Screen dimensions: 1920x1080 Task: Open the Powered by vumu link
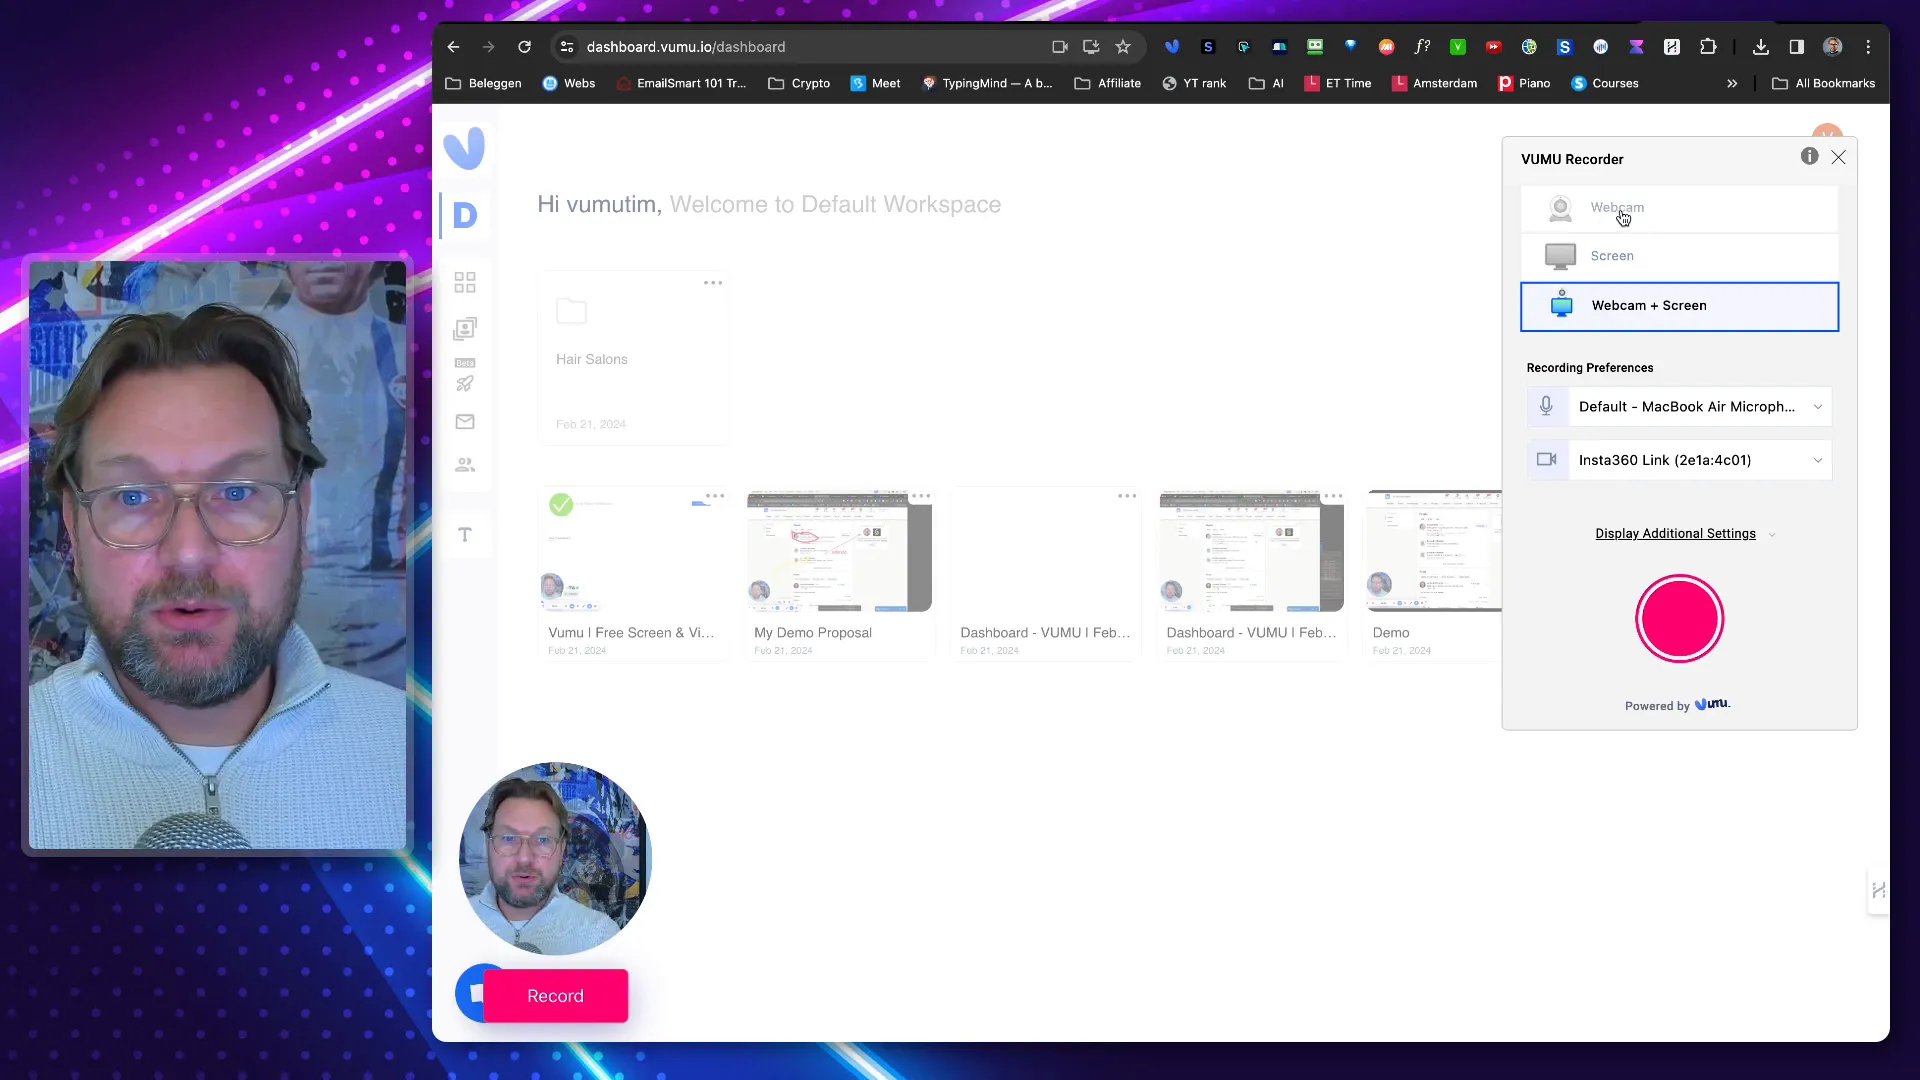(x=1677, y=705)
